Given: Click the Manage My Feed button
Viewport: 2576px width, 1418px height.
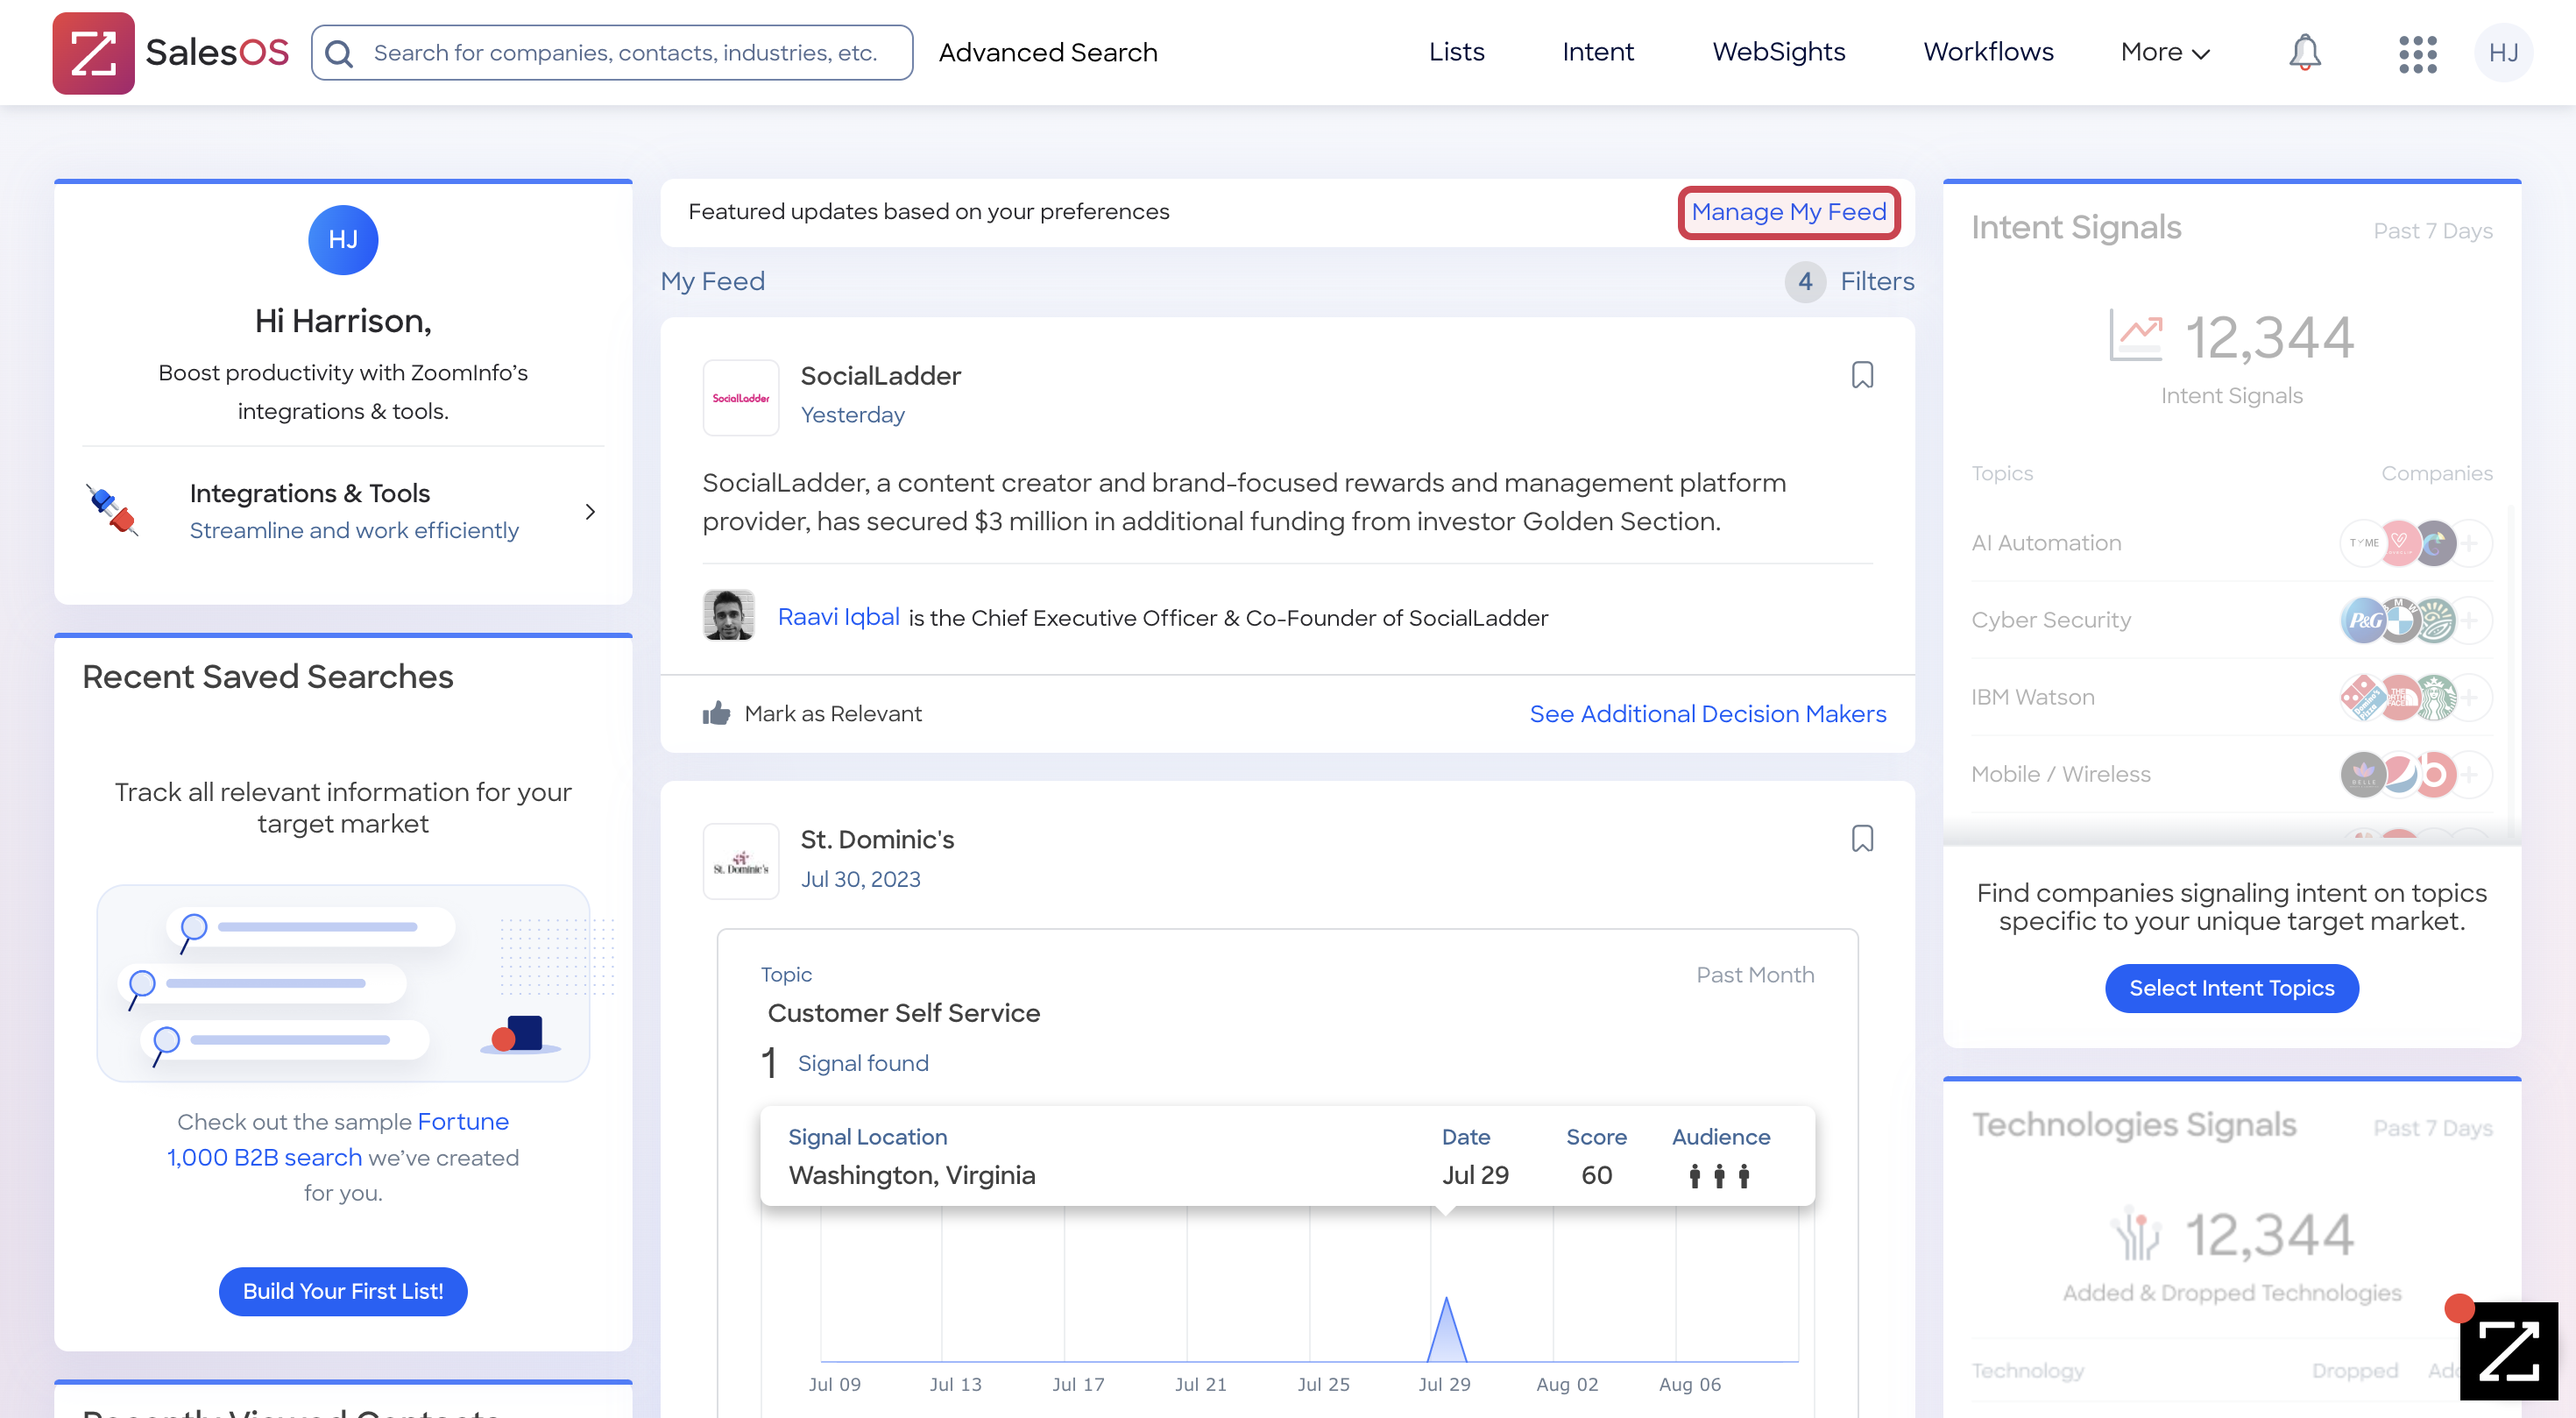Looking at the screenshot, I should (x=1789, y=212).
